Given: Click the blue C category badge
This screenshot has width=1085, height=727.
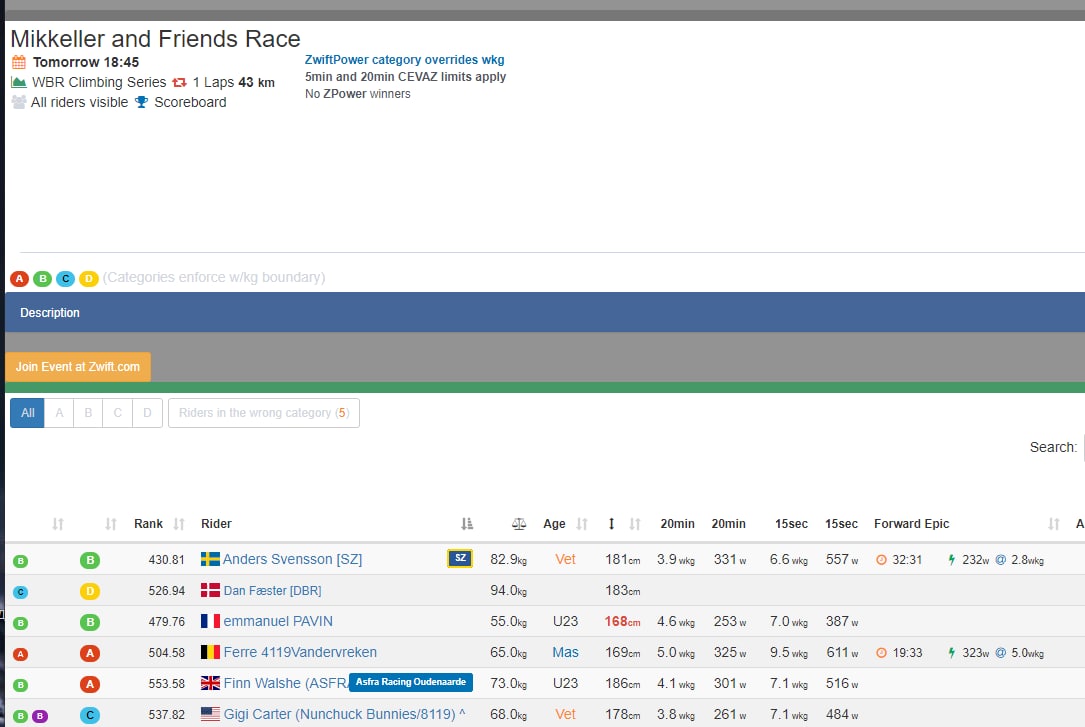Looking at the screenshot, I should click(65, 278).
